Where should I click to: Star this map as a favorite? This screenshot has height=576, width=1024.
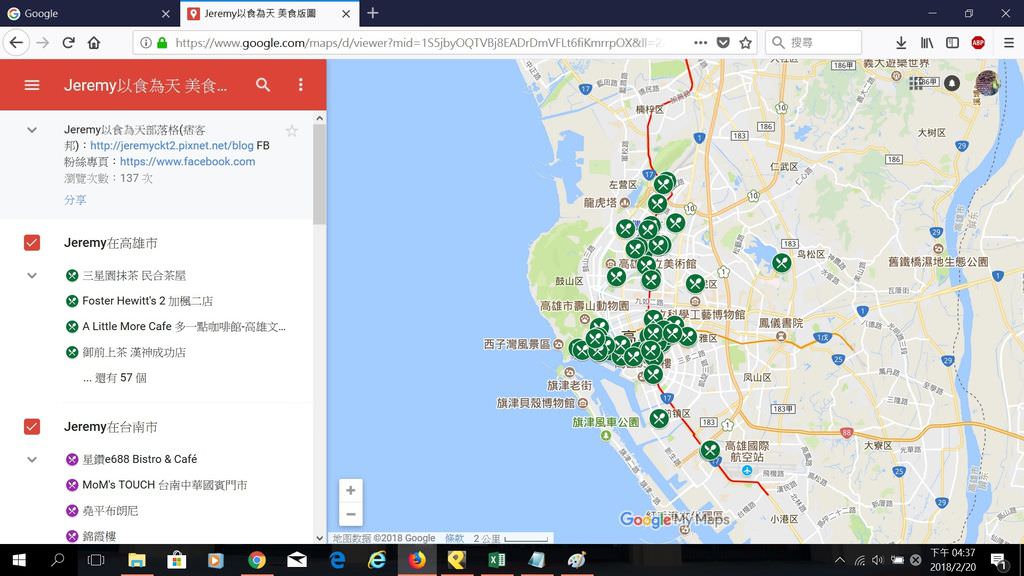click(x=292, y=131)
